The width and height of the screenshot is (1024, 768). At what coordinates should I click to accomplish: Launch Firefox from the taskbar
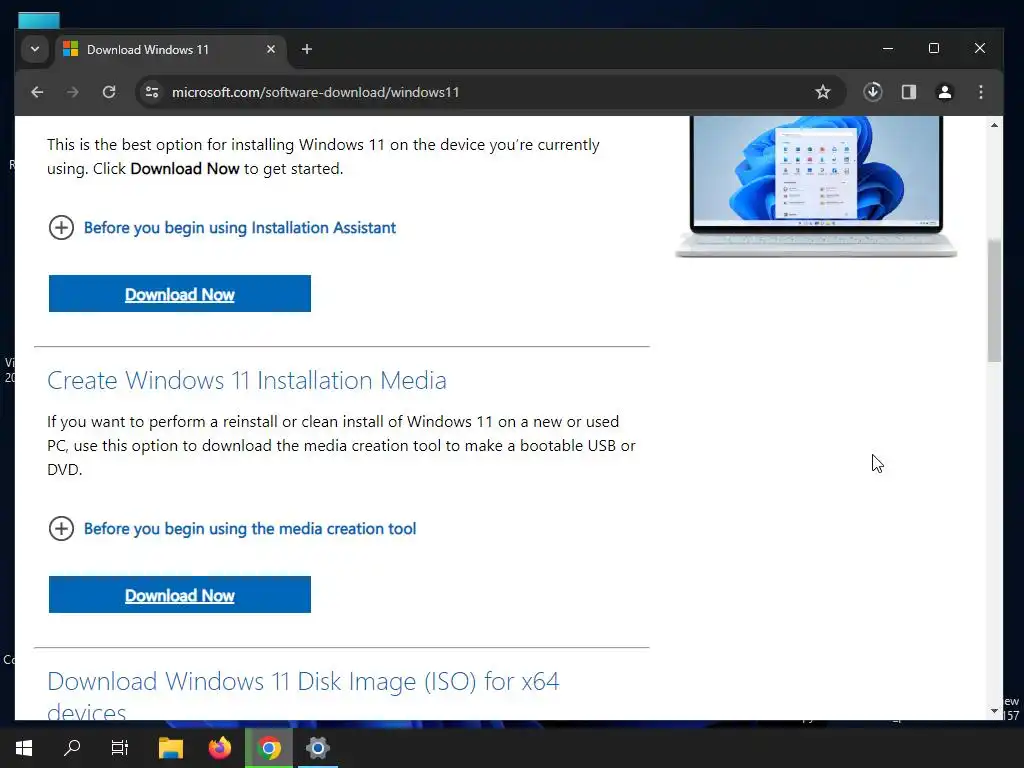tap(220, 748)
